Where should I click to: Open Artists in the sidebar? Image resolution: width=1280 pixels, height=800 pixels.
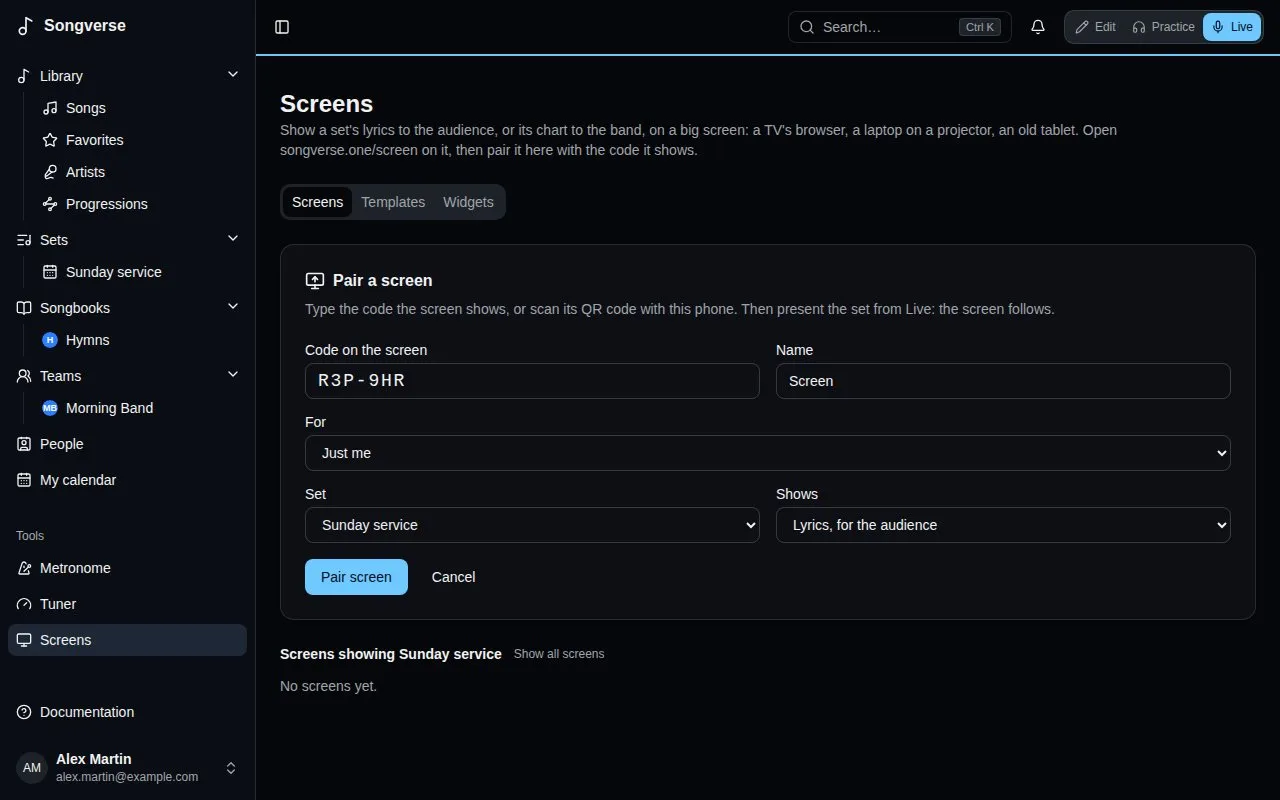coord(140,172)
